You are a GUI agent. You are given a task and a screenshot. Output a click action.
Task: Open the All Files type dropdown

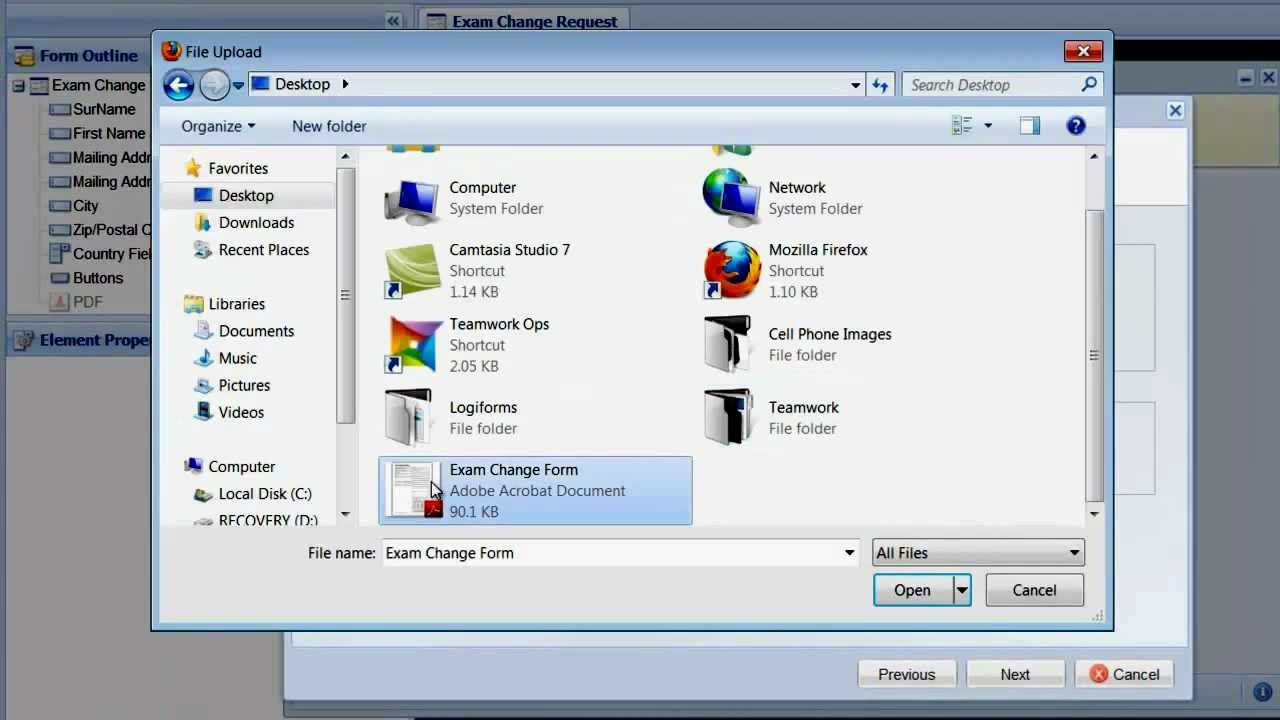coord(978,553)
